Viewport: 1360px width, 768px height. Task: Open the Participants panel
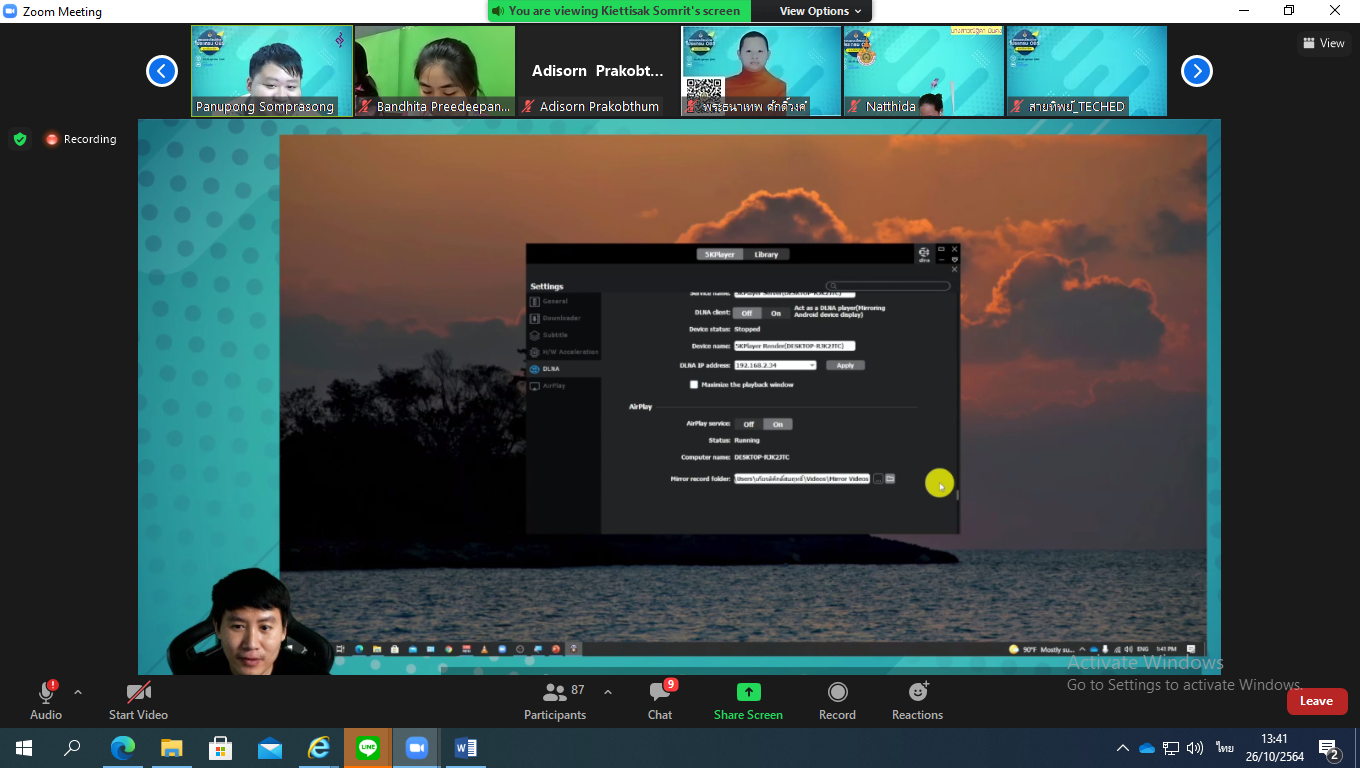pyautogui.click(x=555, y=700)
